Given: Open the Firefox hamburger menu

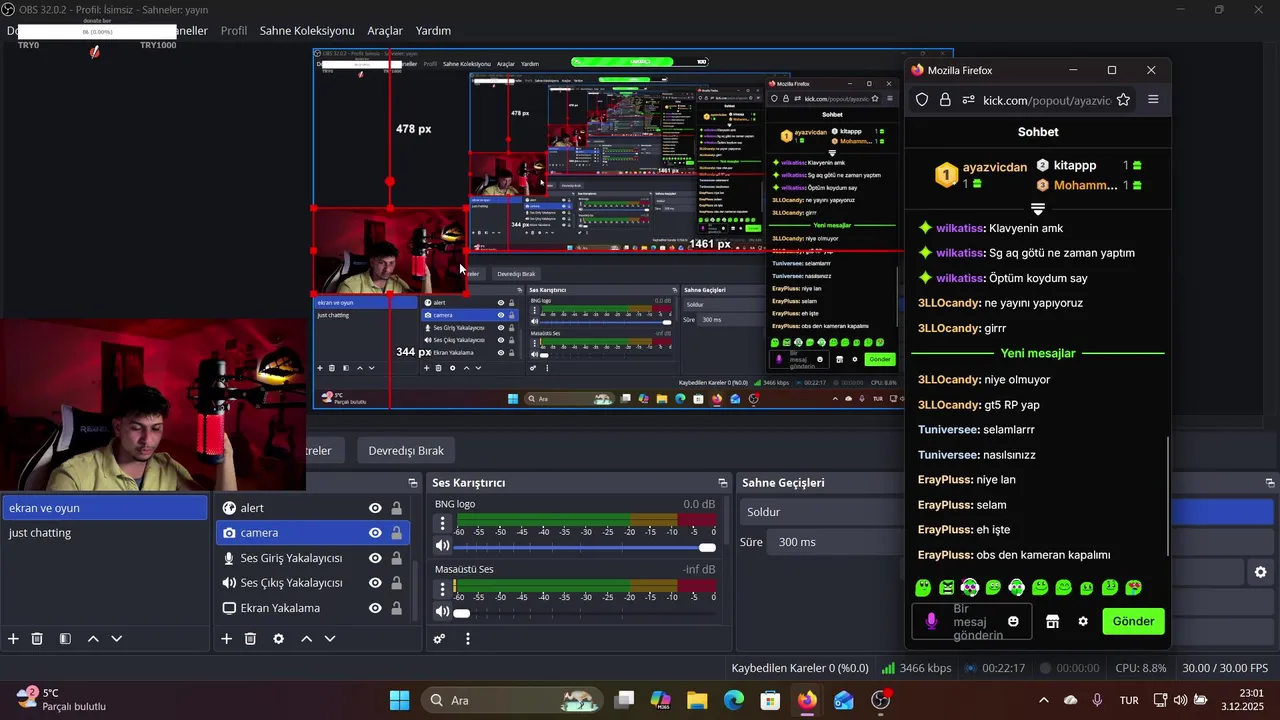Looking at the screenshot, I should pyautogui.click(x=1153, y=100).
